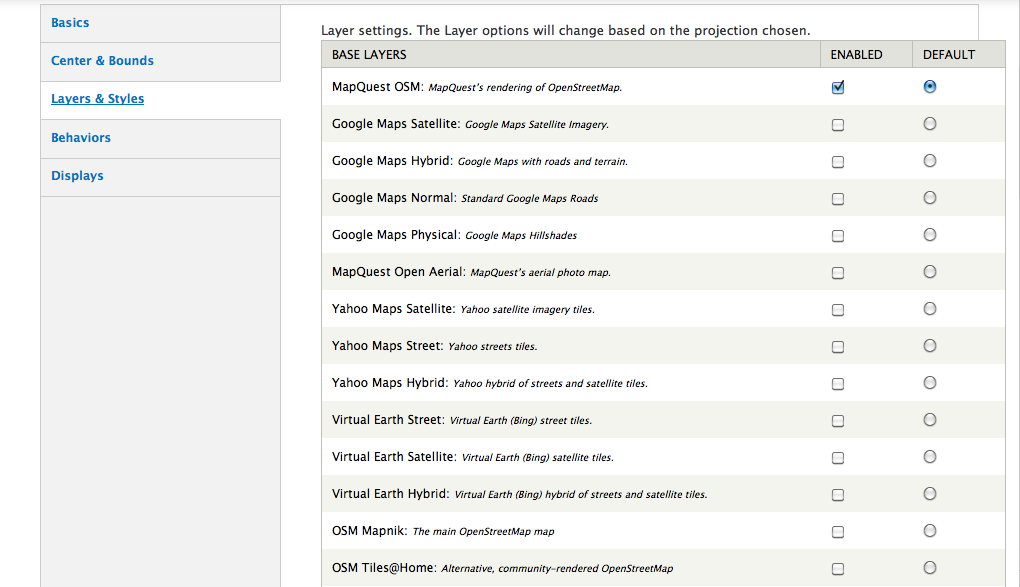Viewport: 1020px width, 587px height.
Task: Select the Layers & Styles tab
Action: [x=97, y=99]
